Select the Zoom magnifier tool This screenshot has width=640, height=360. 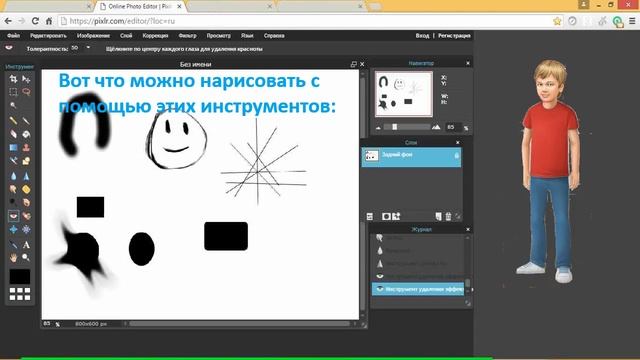pyautogui.click(x=26, y=258)
